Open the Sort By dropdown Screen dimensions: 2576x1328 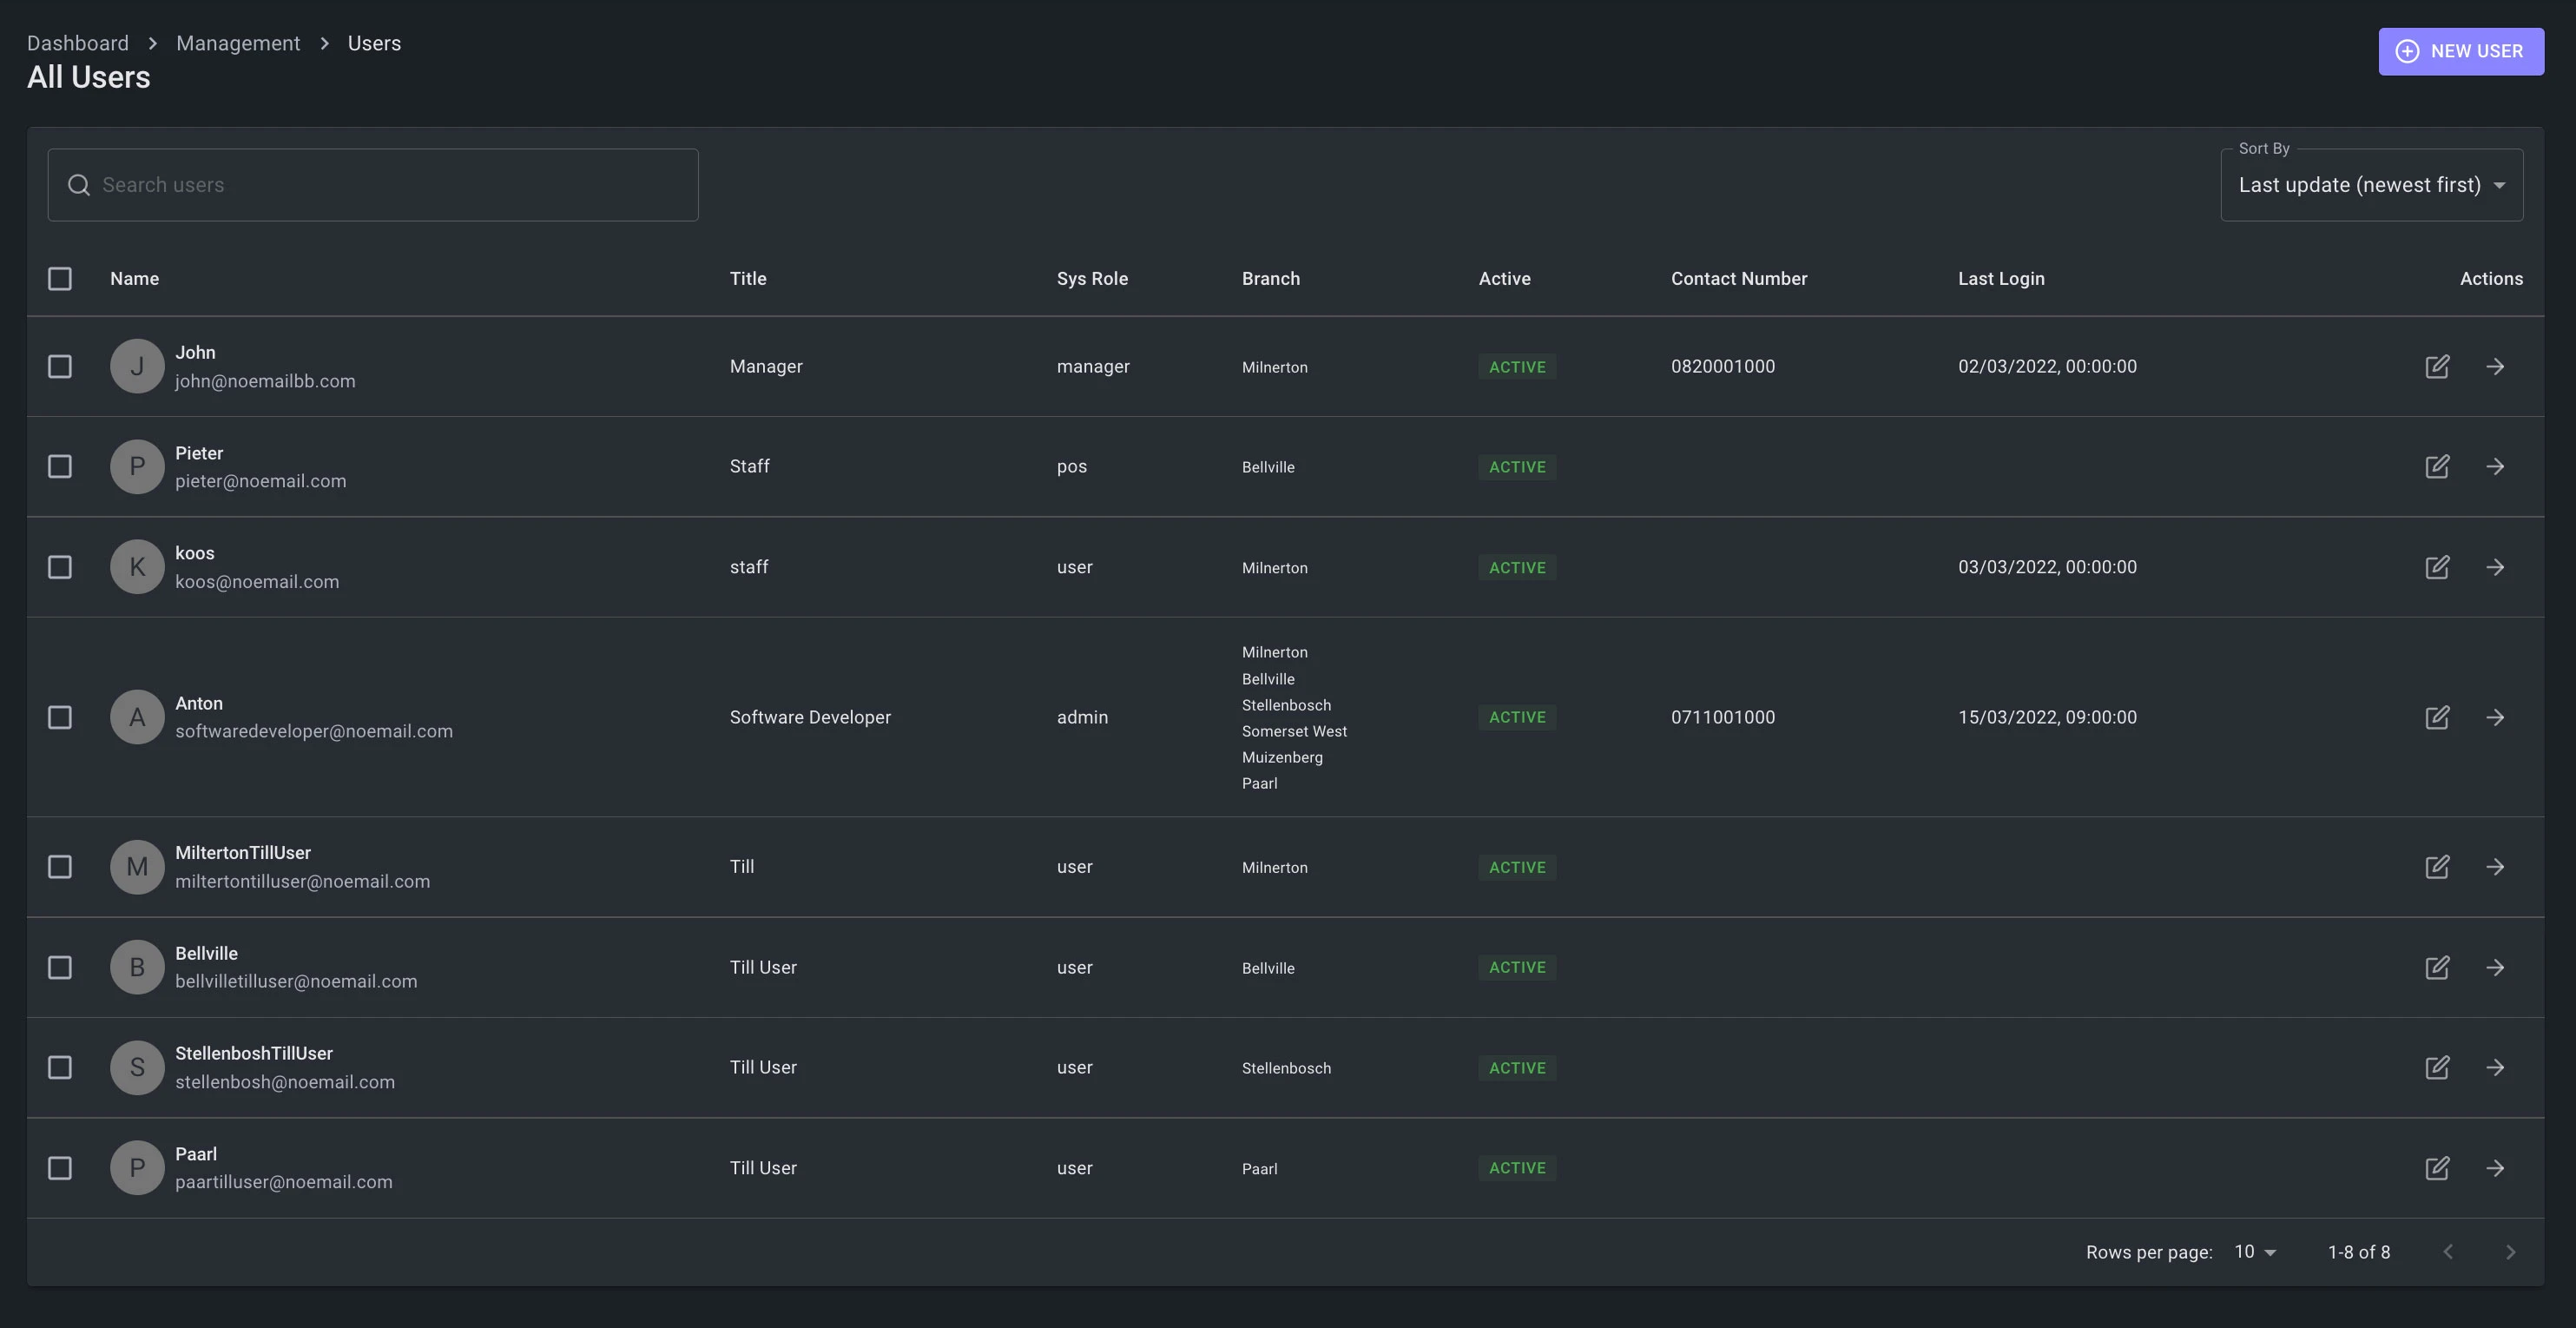click(2371, 185)
